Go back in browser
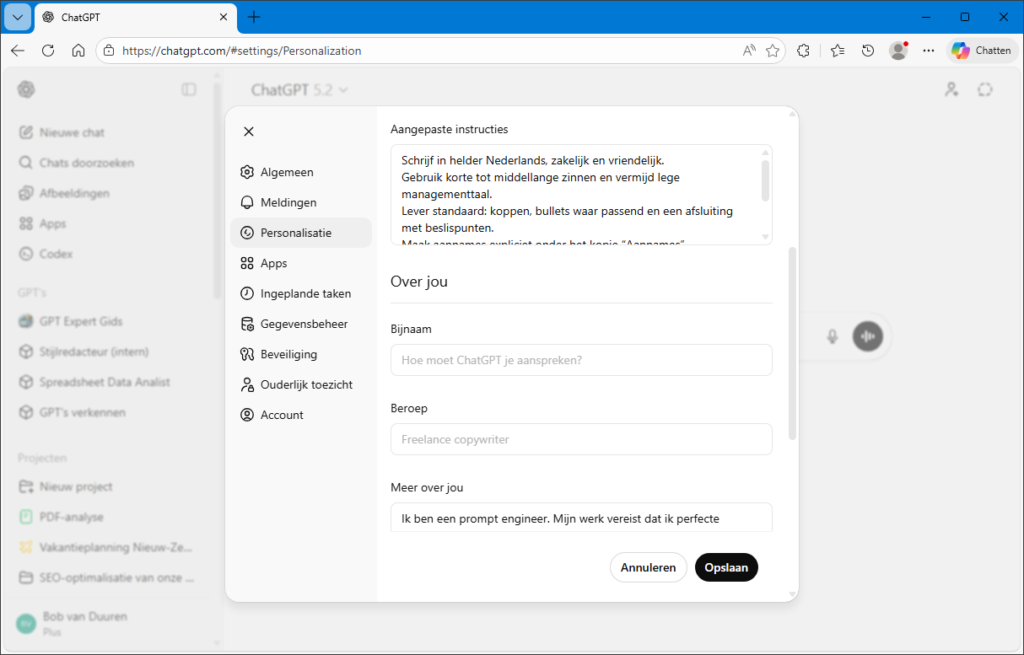The image size is (1024, 655). point(18,50)
